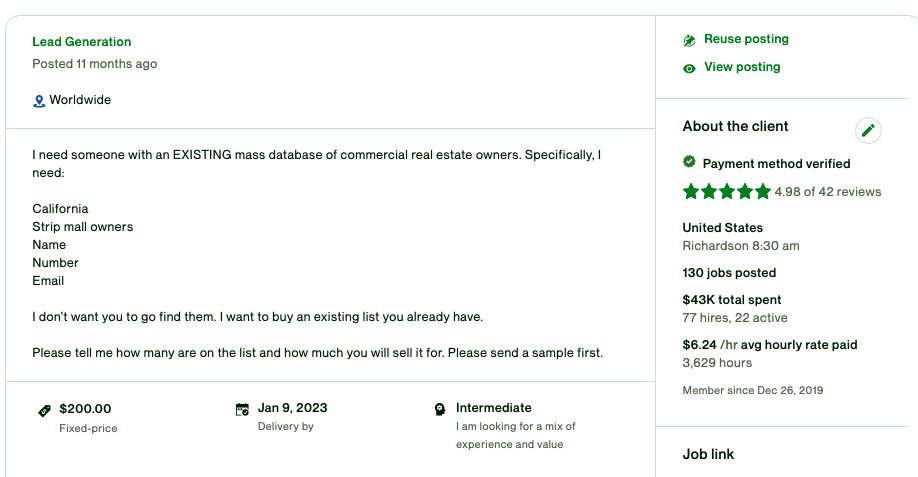Click the green five-star rating
The height and width of the screenshot is (477, 918).
click(x=727, y=191)
